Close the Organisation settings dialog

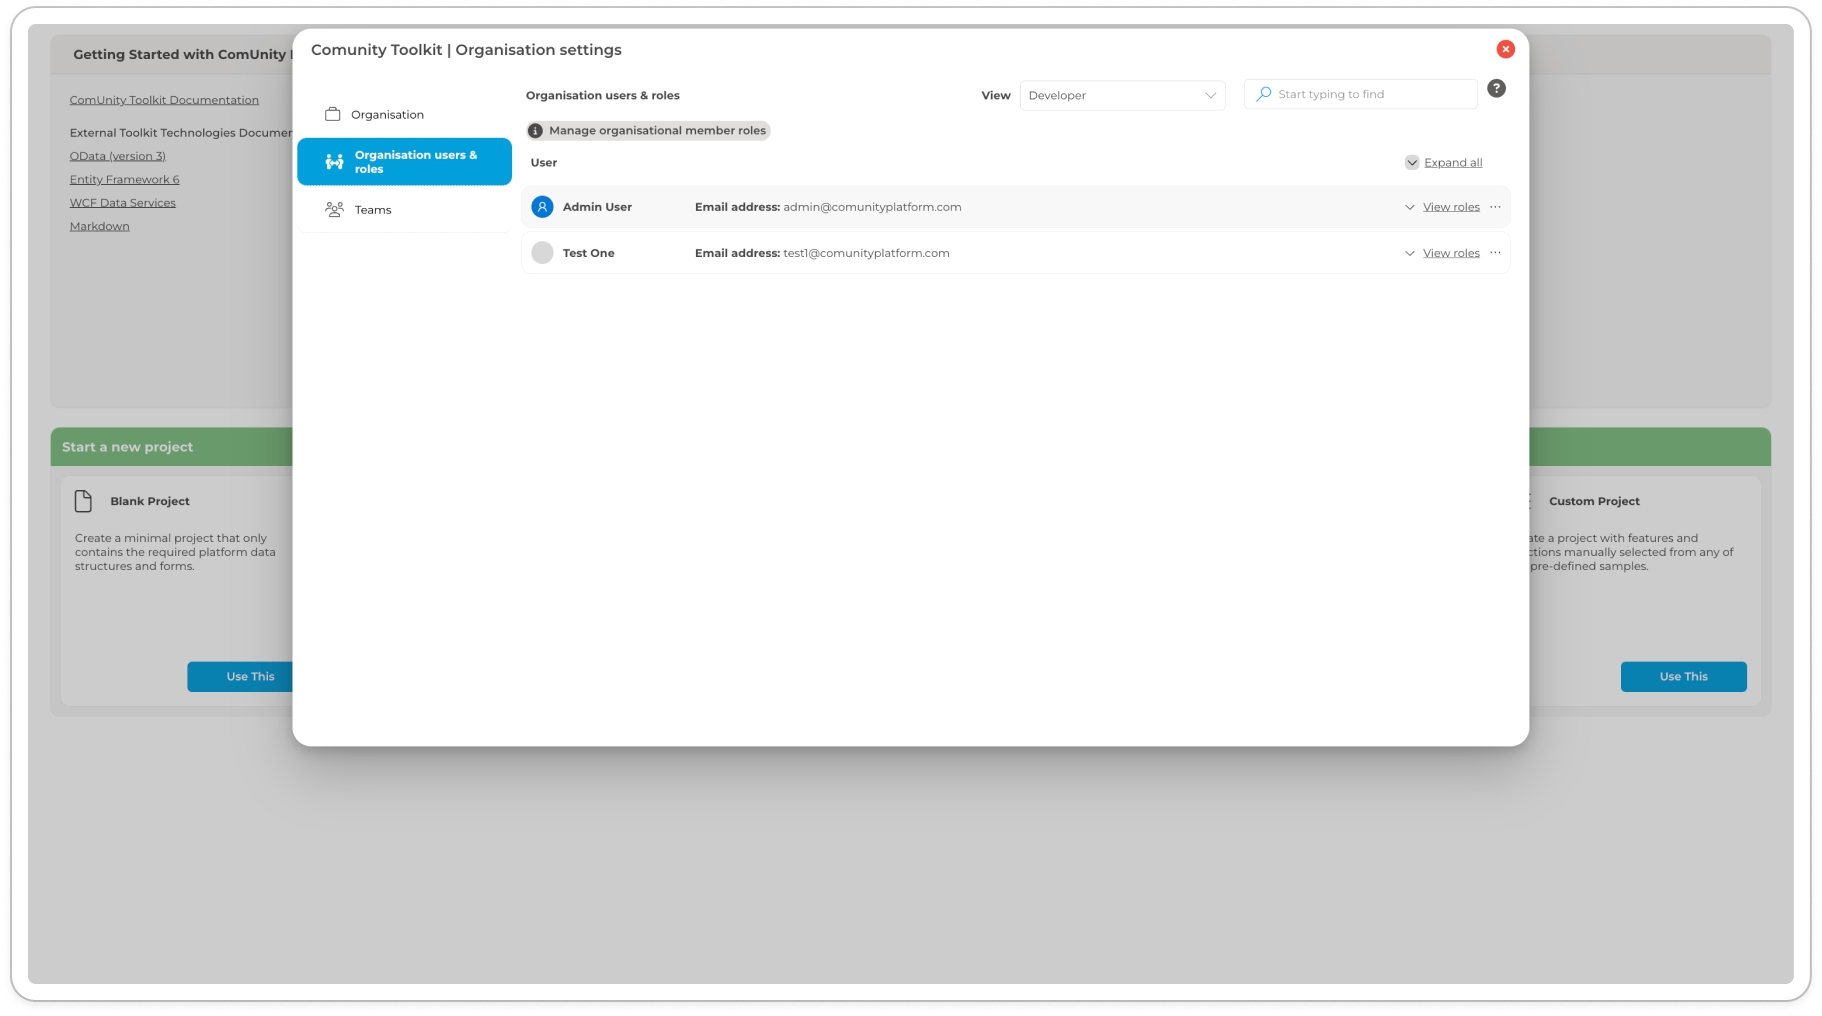(1505, 49)
